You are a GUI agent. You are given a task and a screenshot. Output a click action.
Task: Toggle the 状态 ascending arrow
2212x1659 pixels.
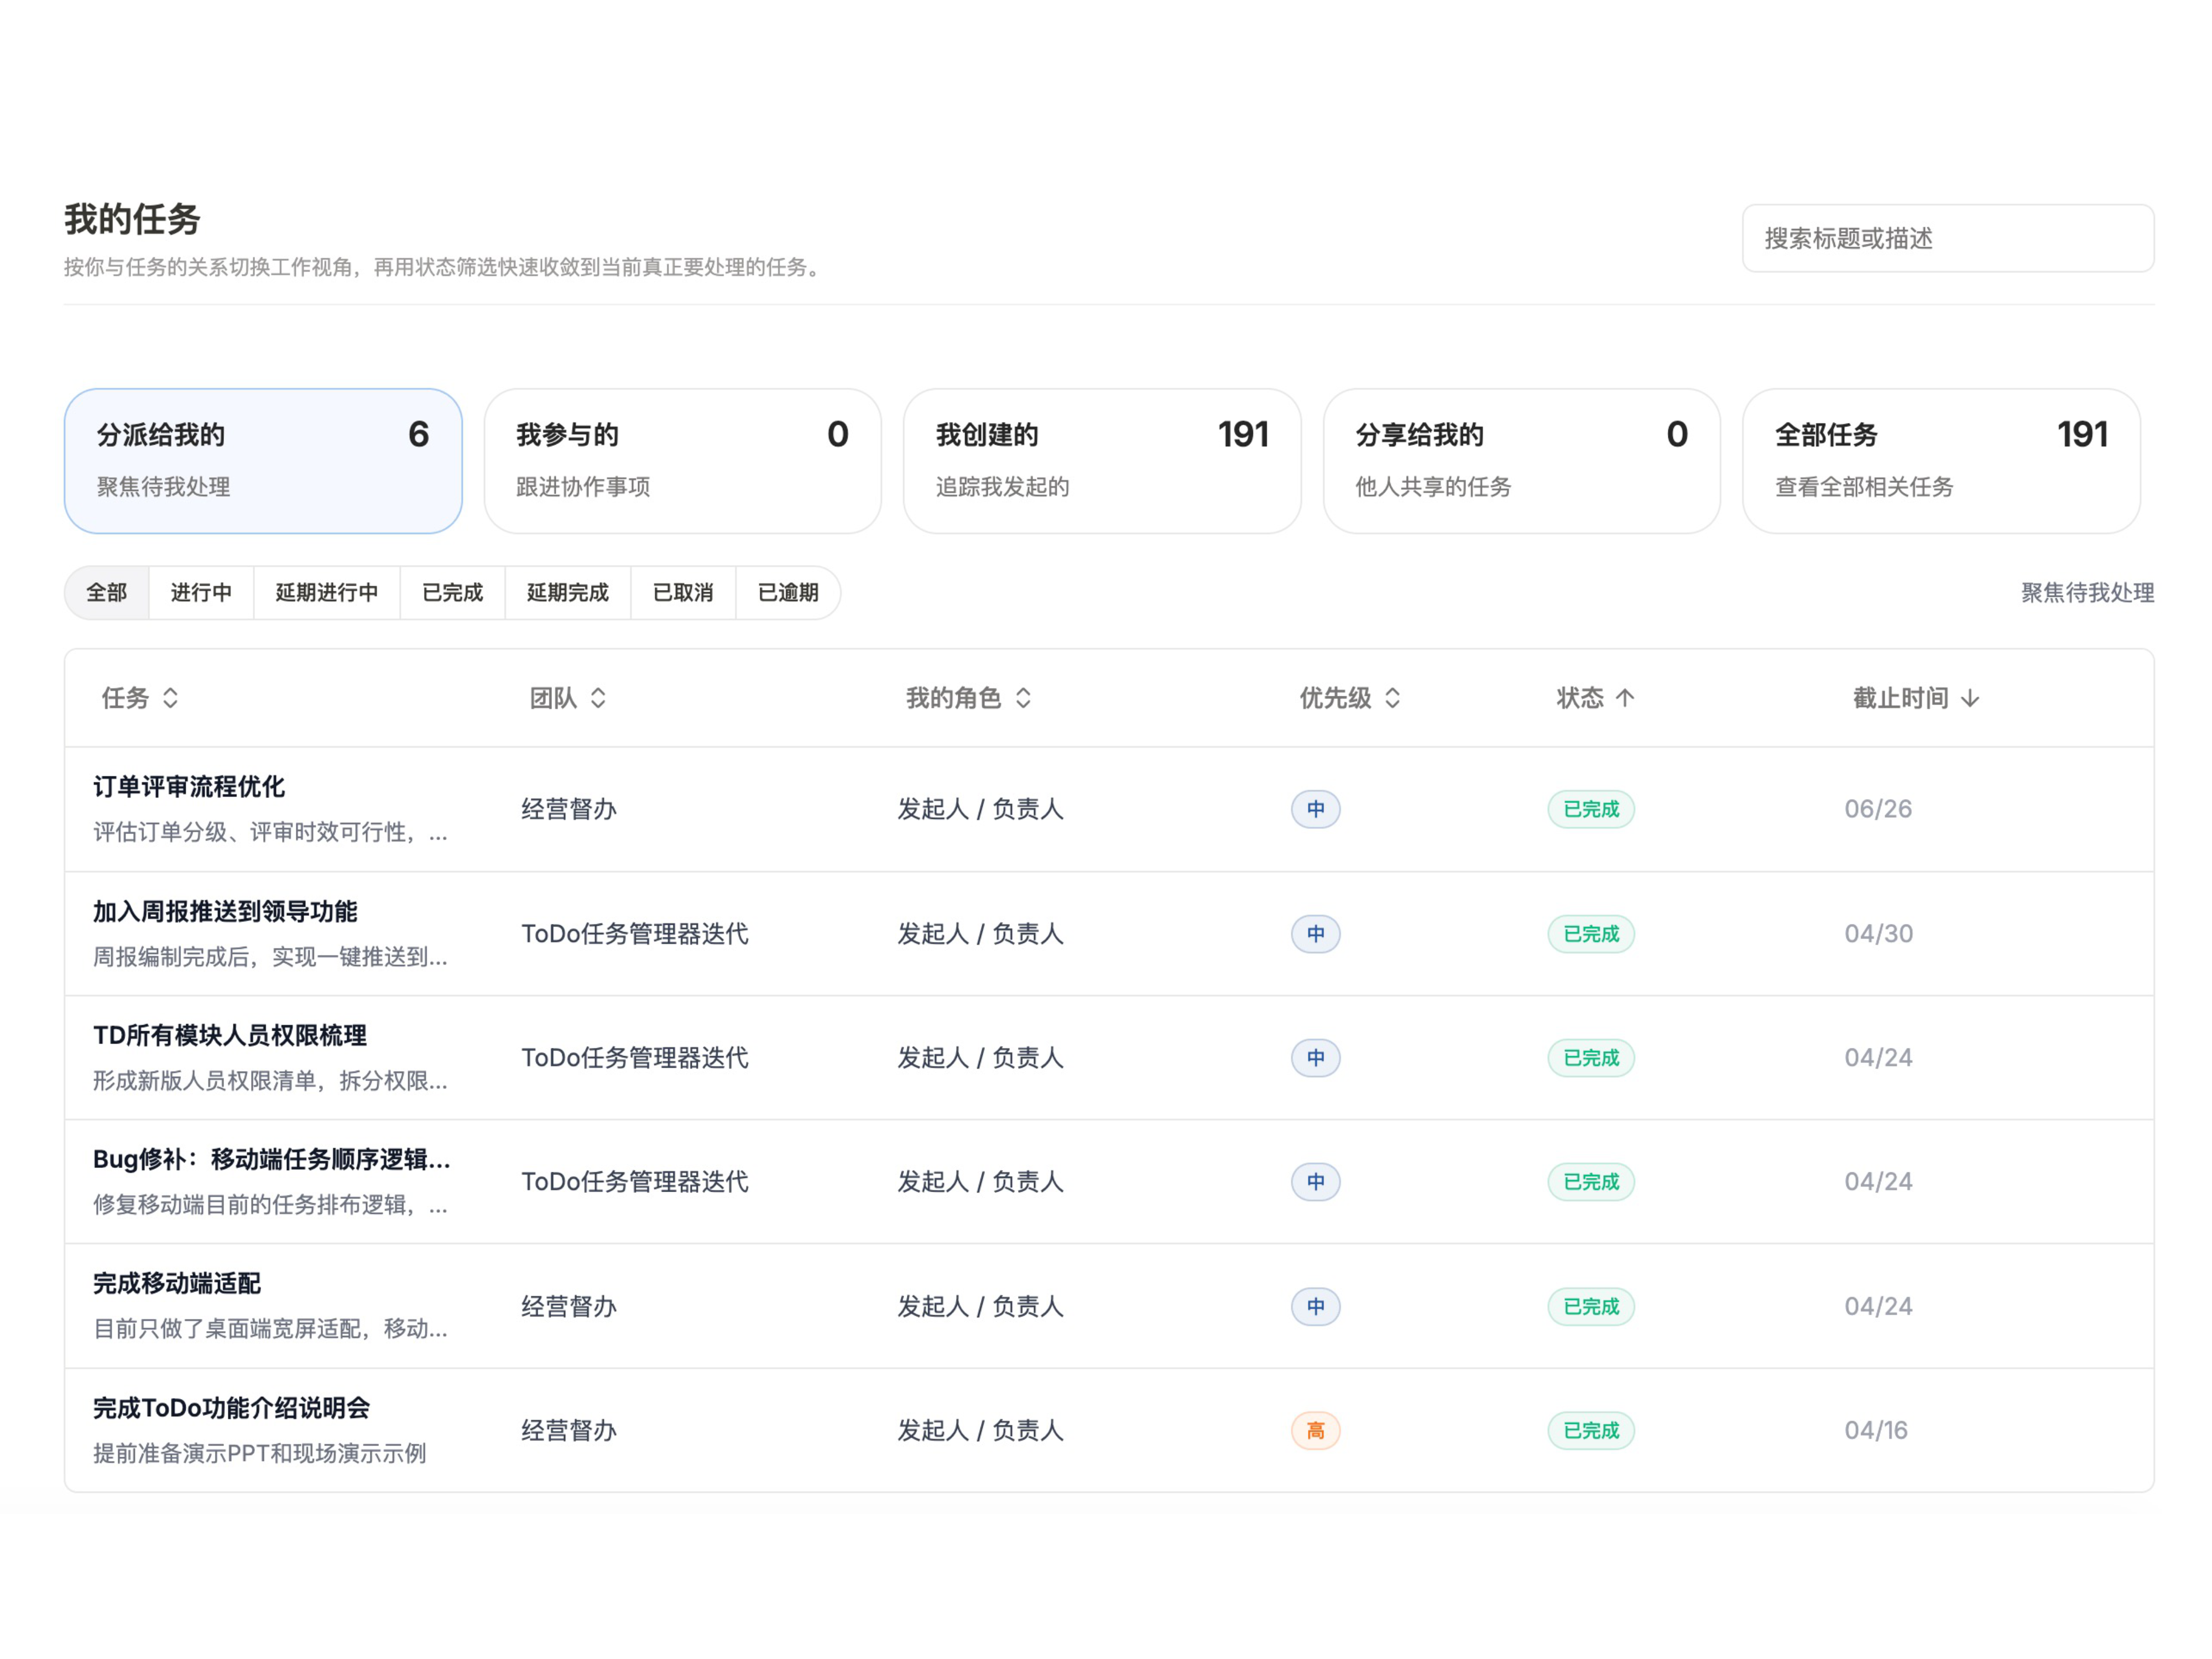1625,698
